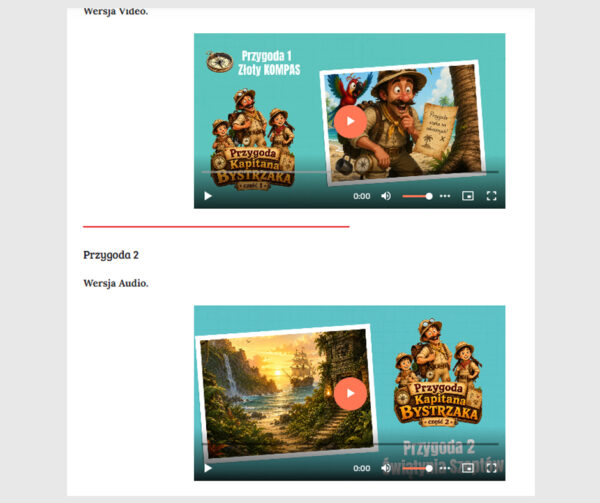Enter fullscreen on Przygoda 1 video

point(491,196)
